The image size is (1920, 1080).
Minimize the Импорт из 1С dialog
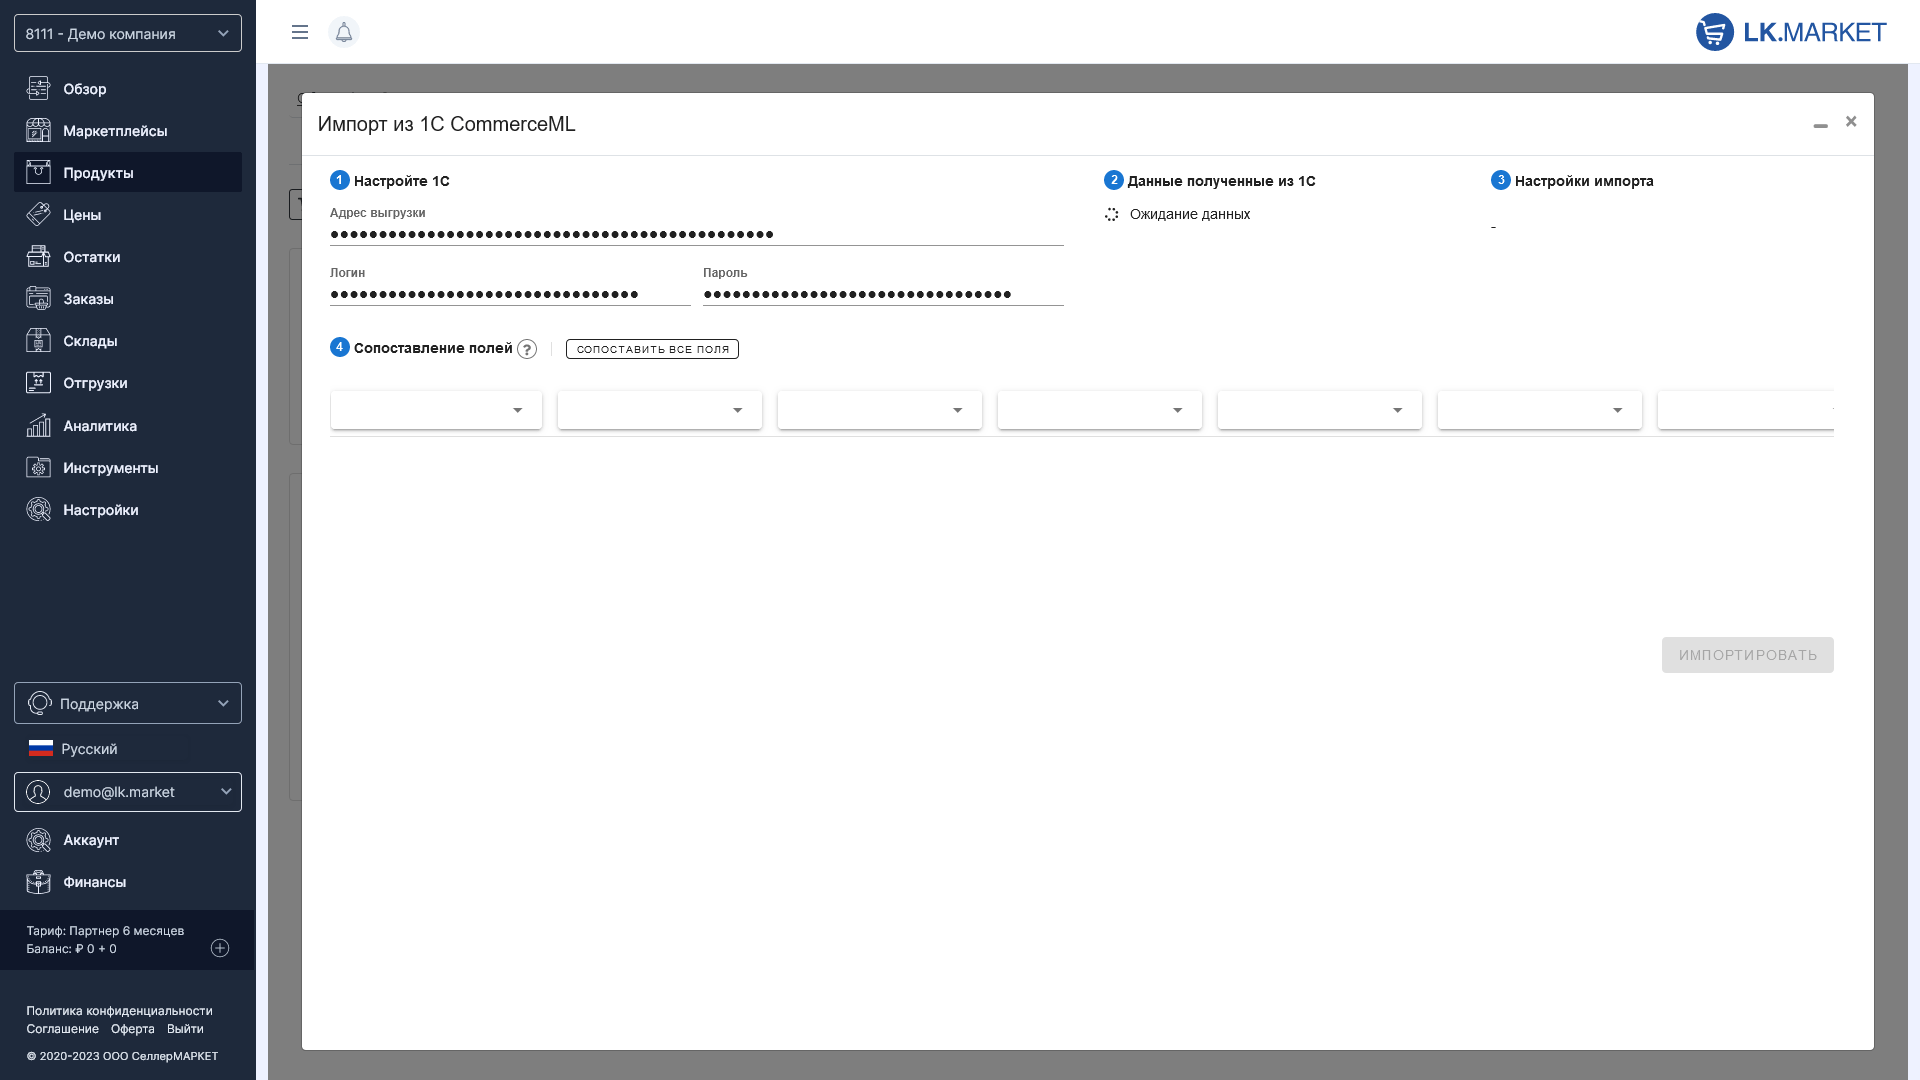point(1820,125)
